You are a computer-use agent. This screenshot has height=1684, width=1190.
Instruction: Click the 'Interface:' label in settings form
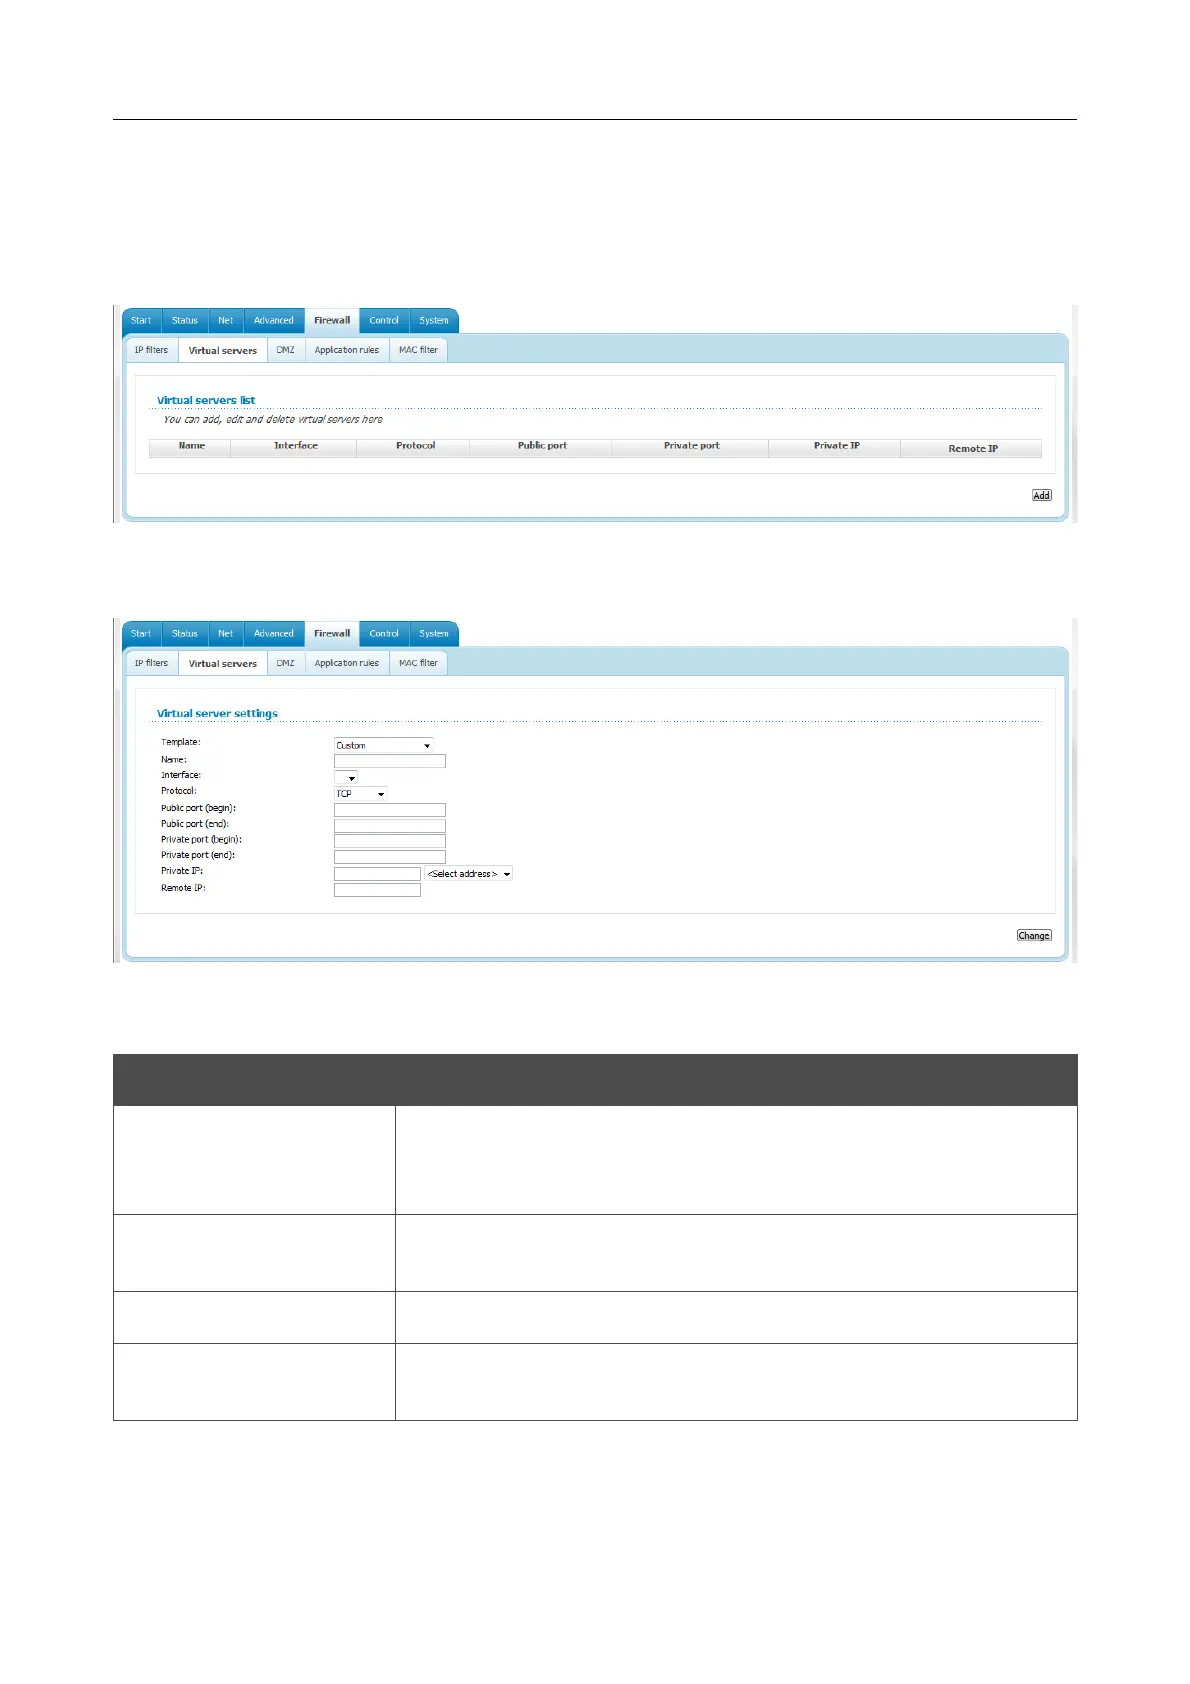point(181,775)
